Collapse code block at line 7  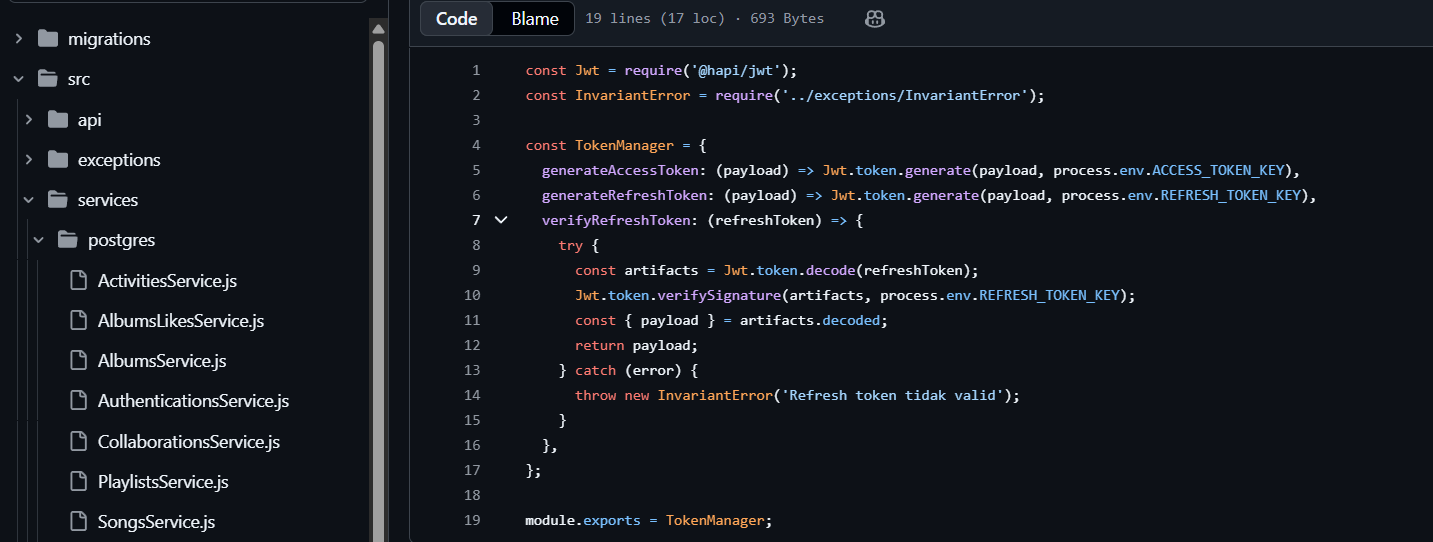tap(501, 220)
